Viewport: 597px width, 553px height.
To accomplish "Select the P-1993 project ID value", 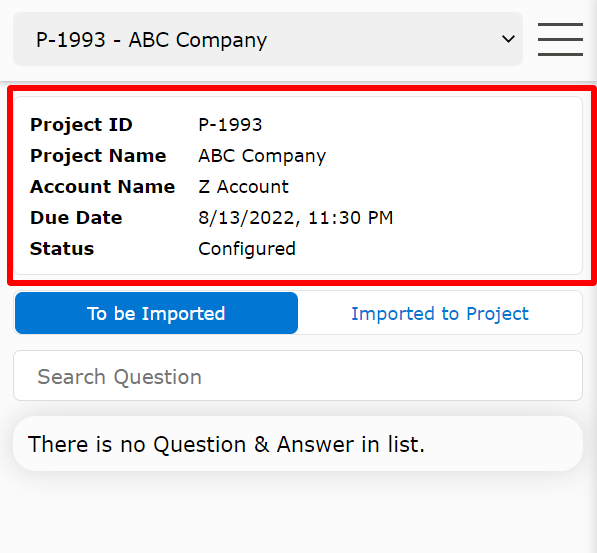I will pos(230,125).
